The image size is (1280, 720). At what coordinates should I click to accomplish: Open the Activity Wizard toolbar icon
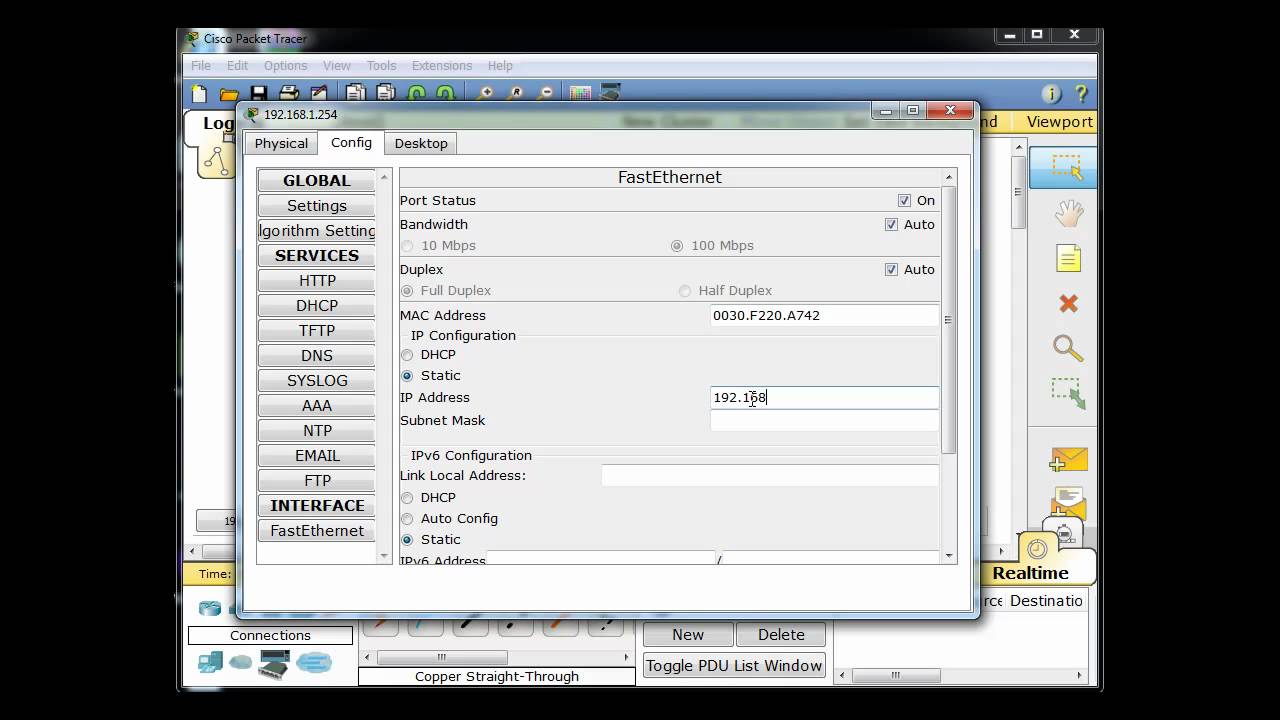pos(318,94)
